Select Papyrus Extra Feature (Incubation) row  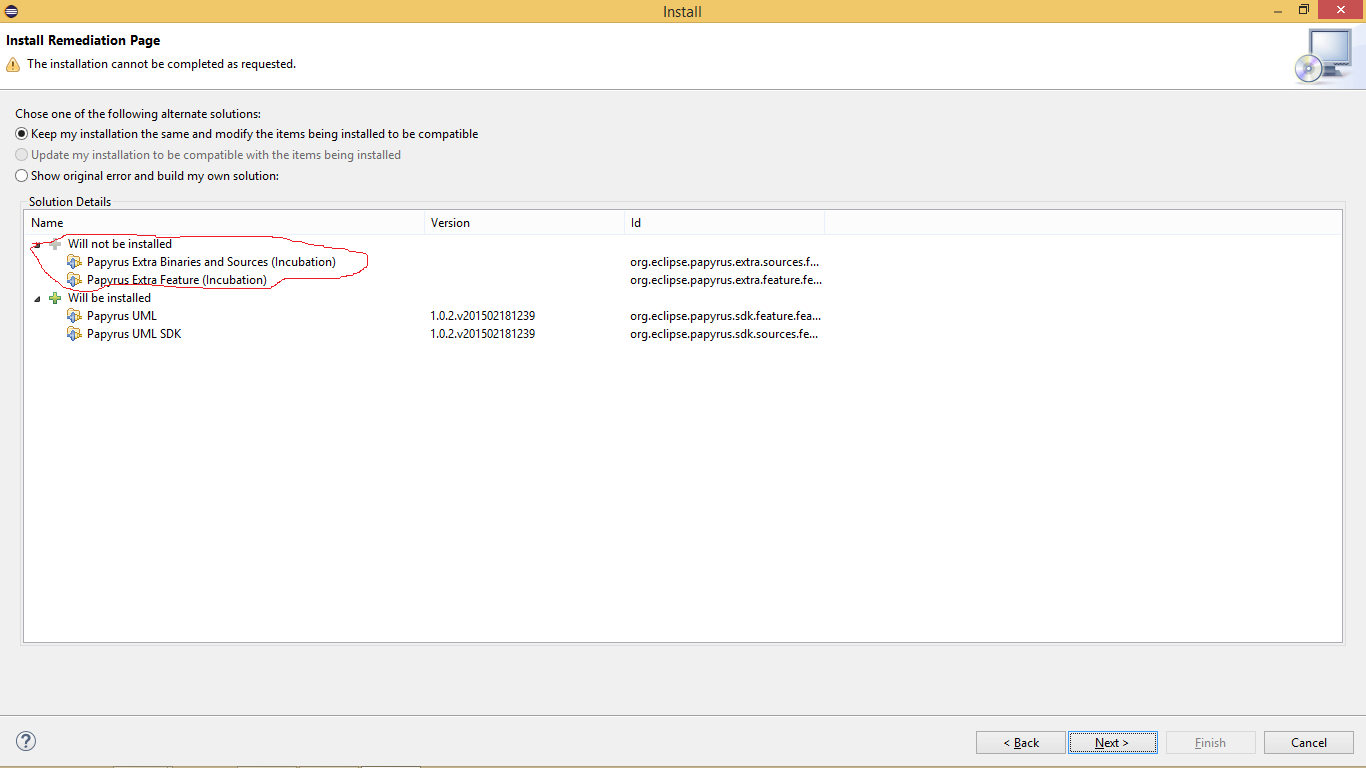coord(177,280)
